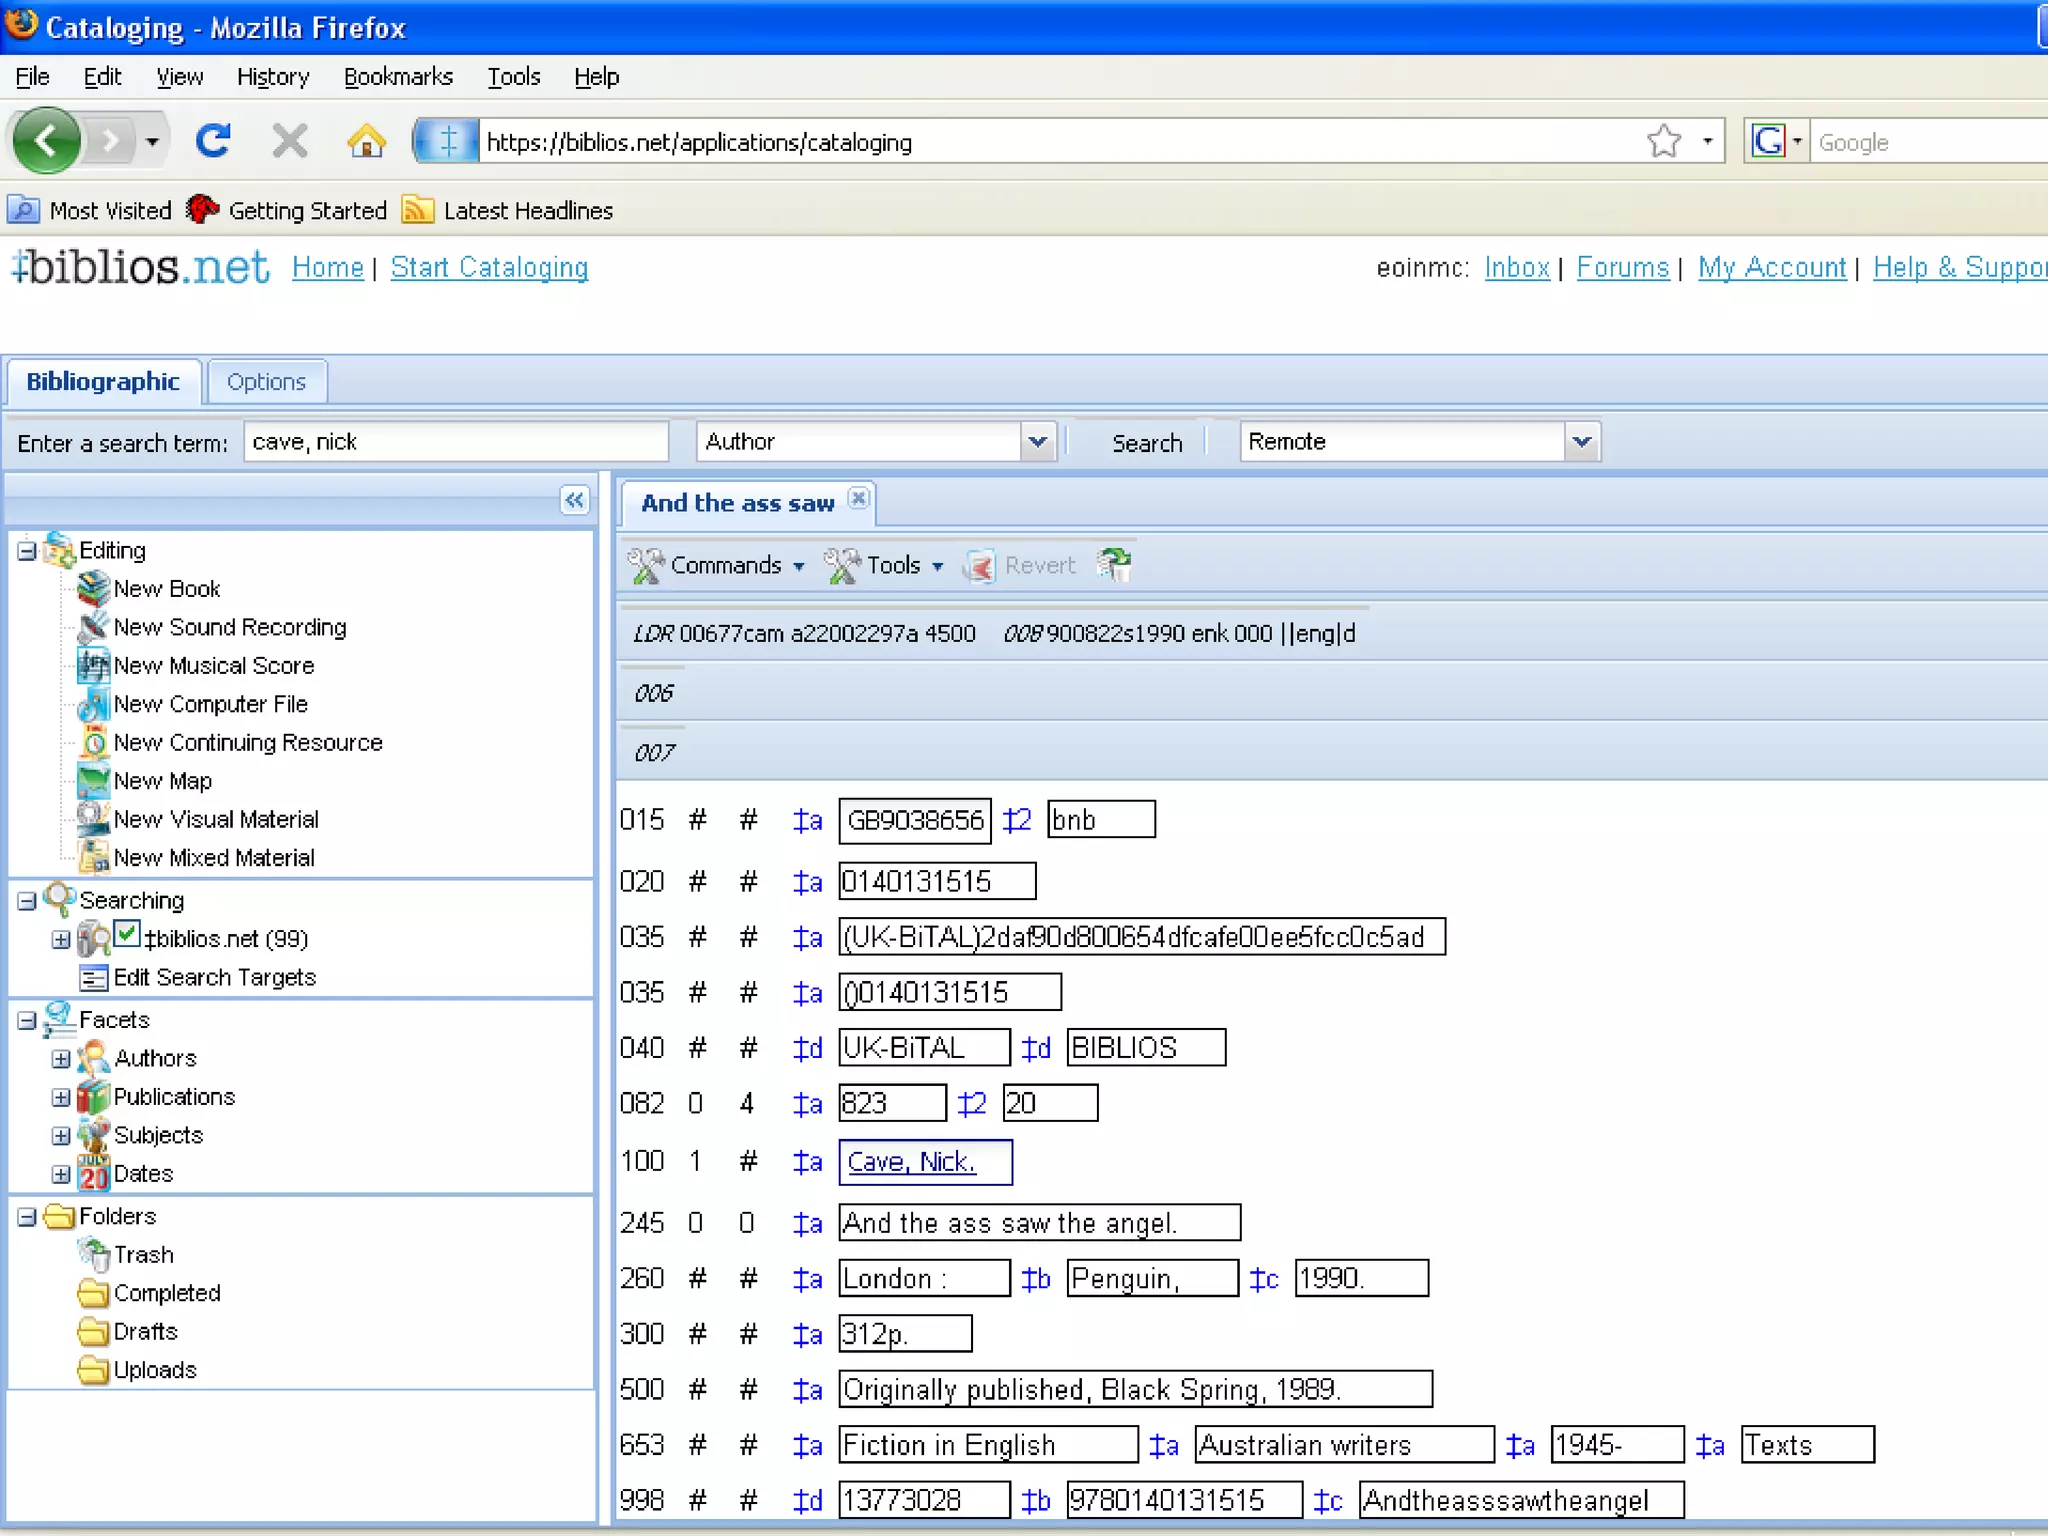Click the icon right of Revert
This screenshot has height=1536, width=2048.
click(x=1113, y=565)
